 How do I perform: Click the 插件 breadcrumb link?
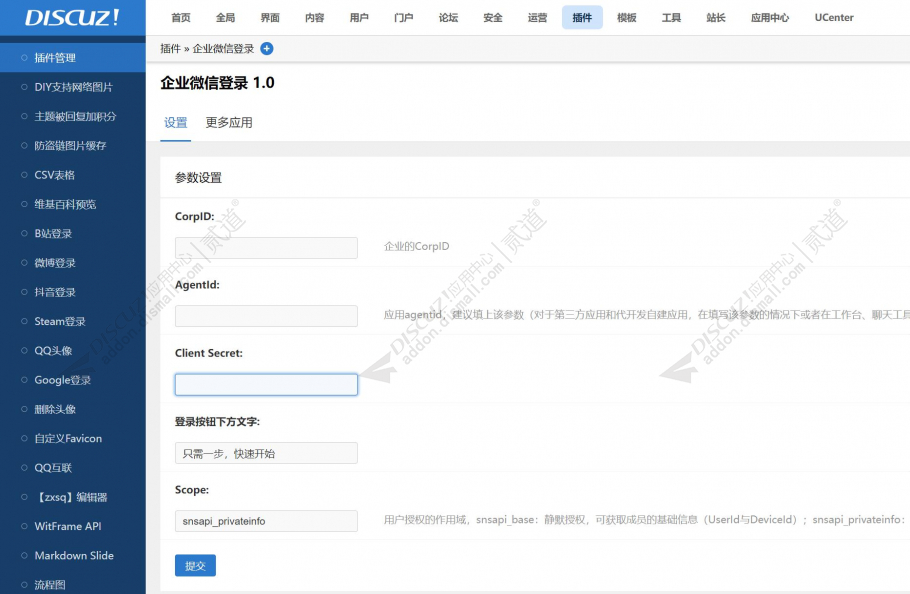[171, 49]
